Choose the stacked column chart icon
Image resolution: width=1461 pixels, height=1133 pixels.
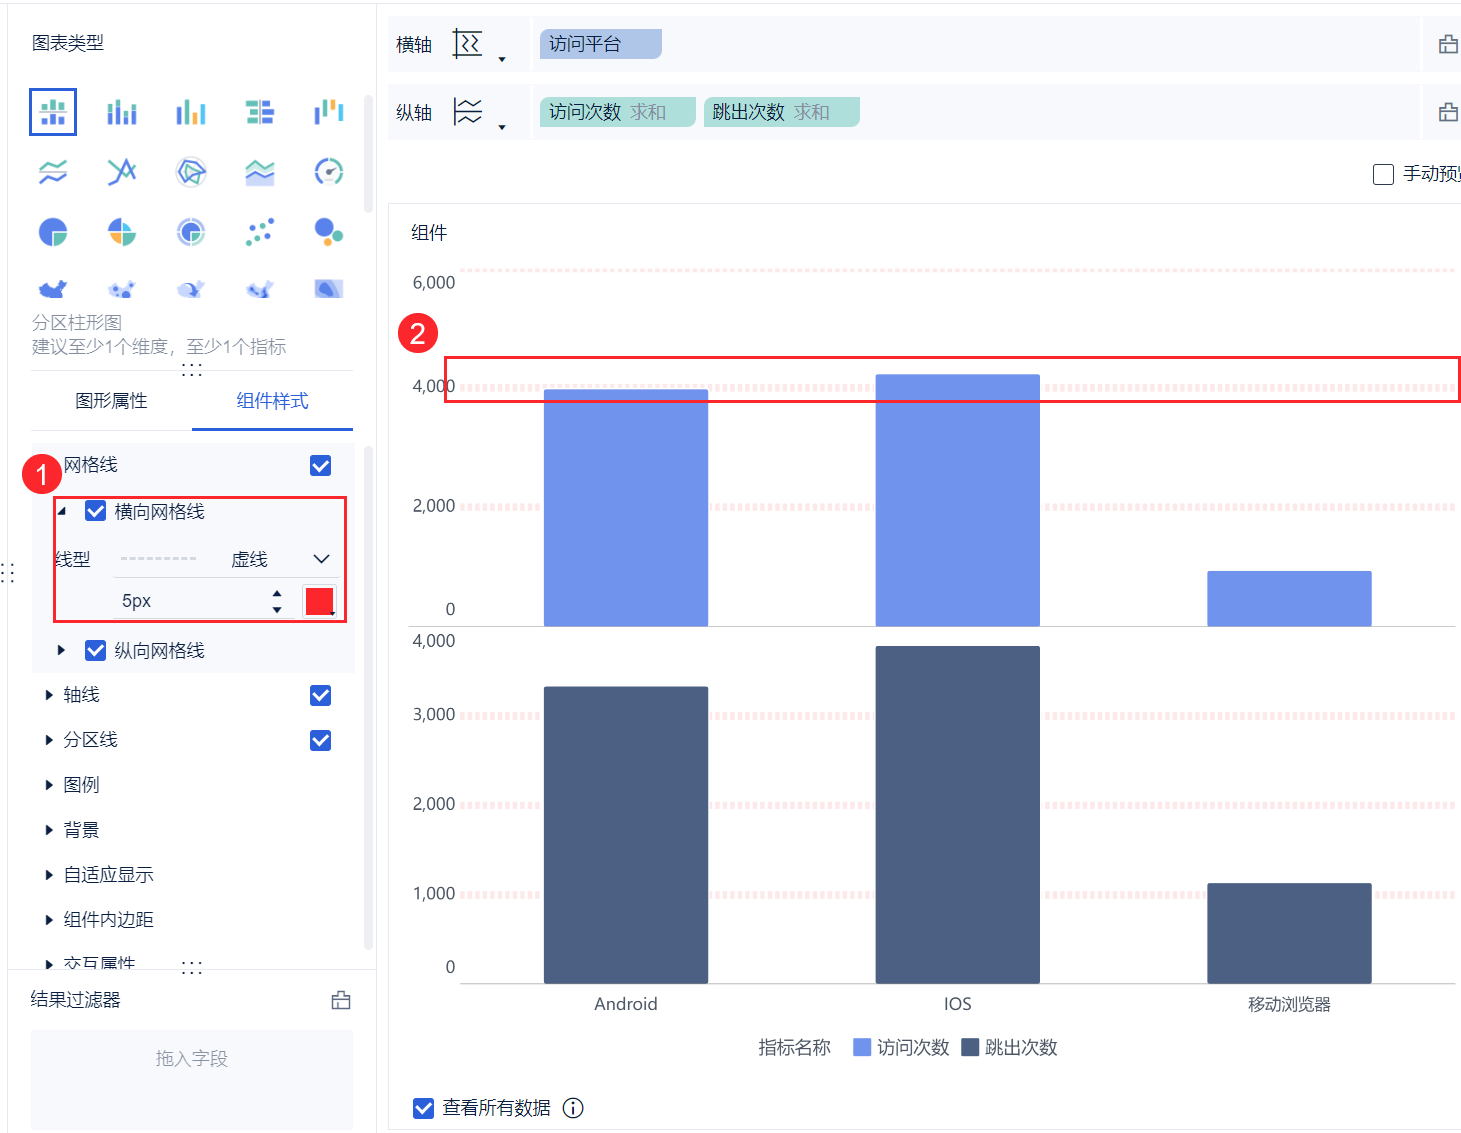click(x=122, y=112)
